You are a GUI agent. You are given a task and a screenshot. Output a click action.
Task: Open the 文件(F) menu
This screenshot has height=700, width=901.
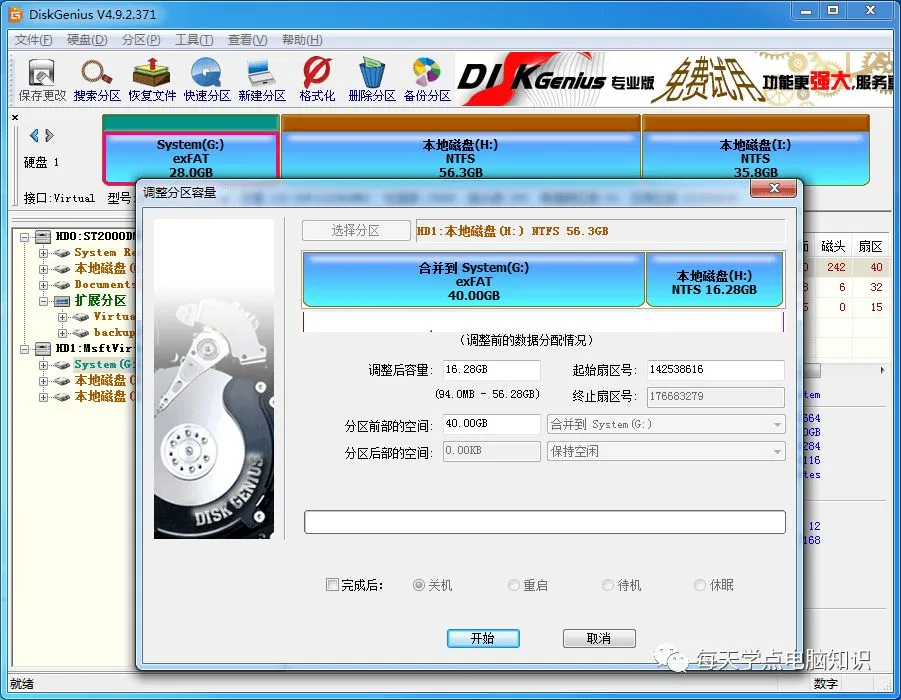tap(33, 40)
